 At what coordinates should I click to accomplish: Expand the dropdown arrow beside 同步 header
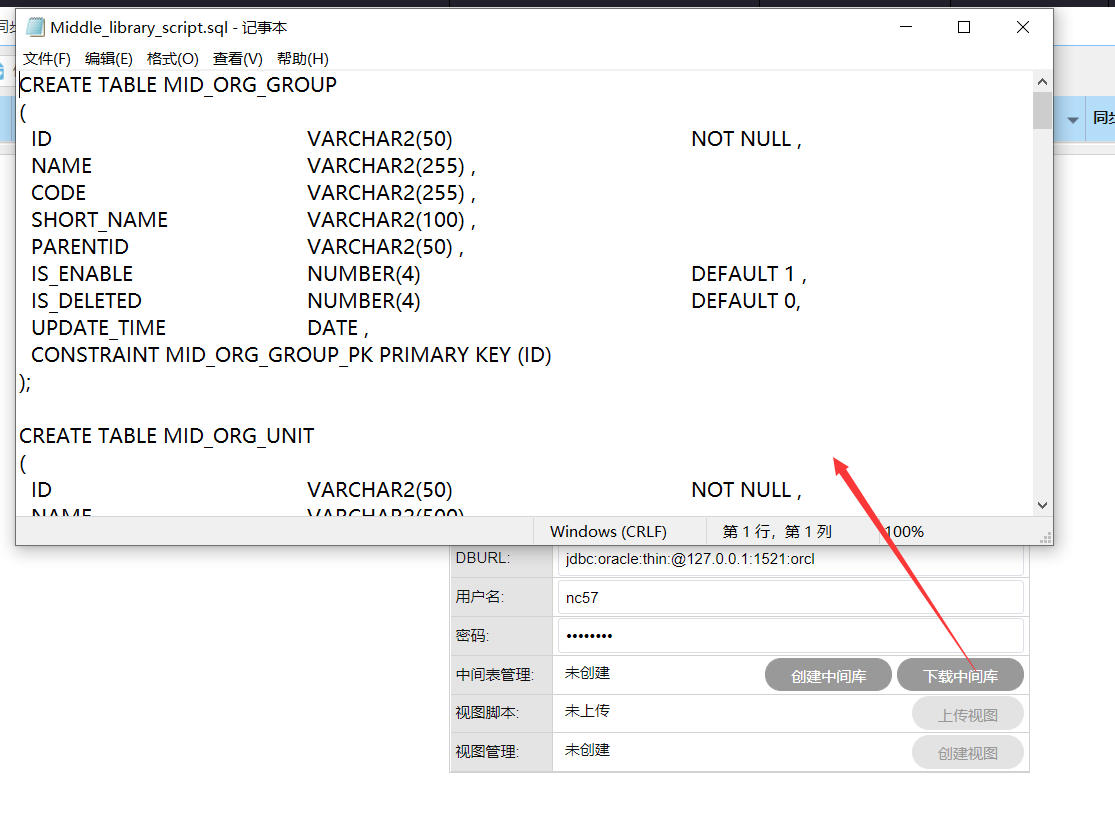click(1073, 120)
